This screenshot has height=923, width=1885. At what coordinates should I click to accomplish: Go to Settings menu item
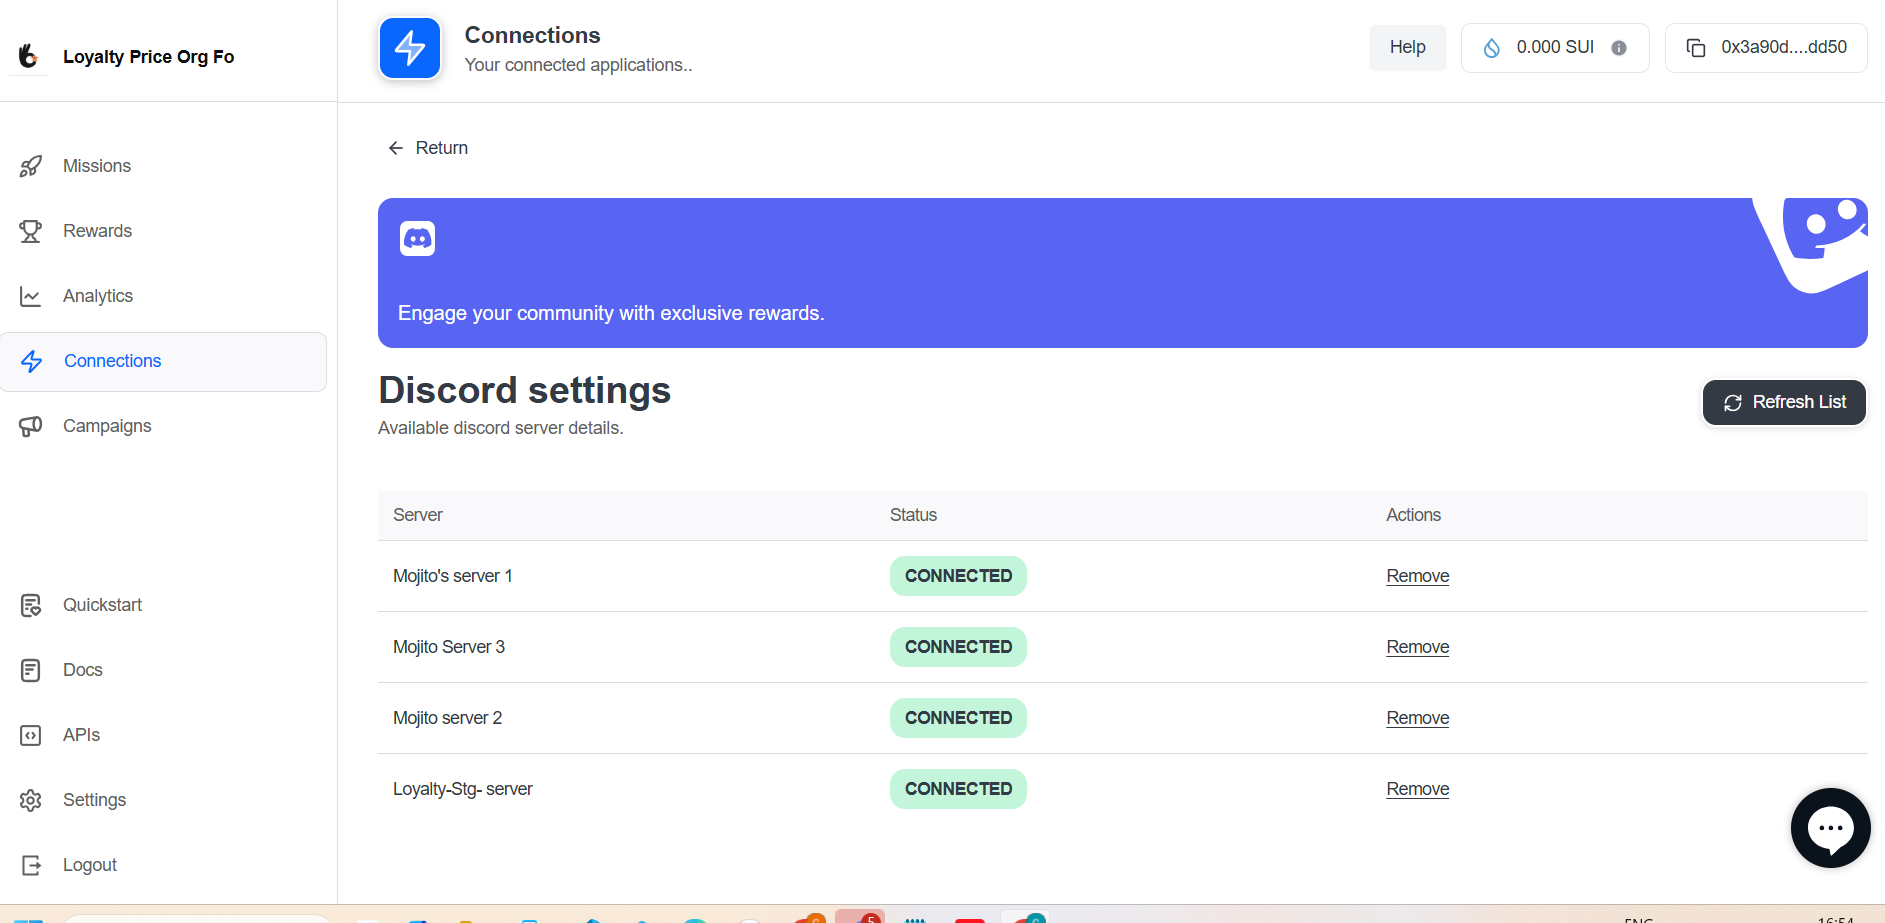point(94,800)
